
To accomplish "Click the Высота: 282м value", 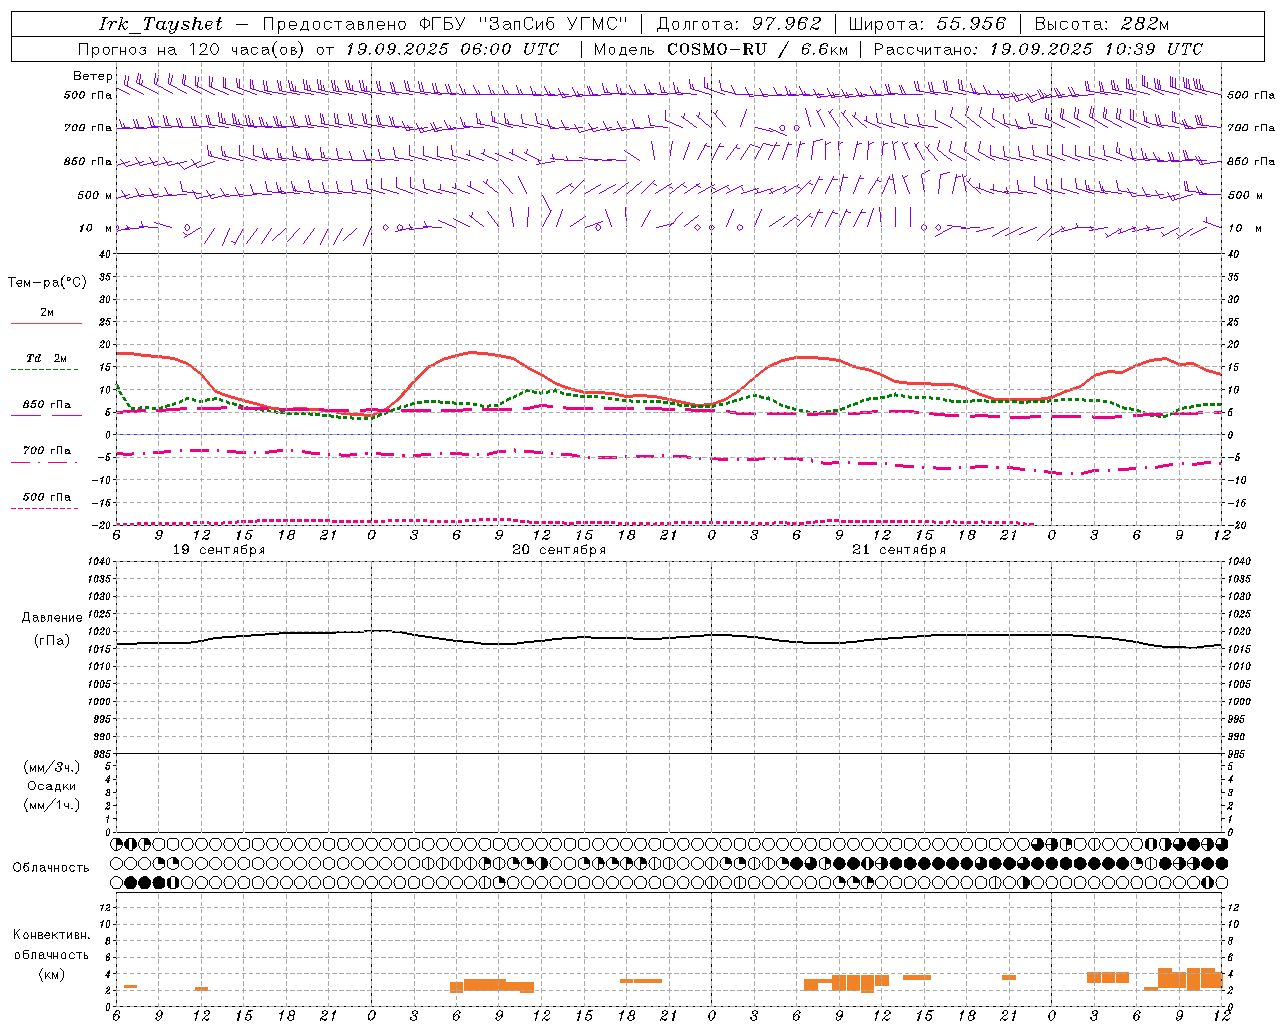I will pos(1102,24).
